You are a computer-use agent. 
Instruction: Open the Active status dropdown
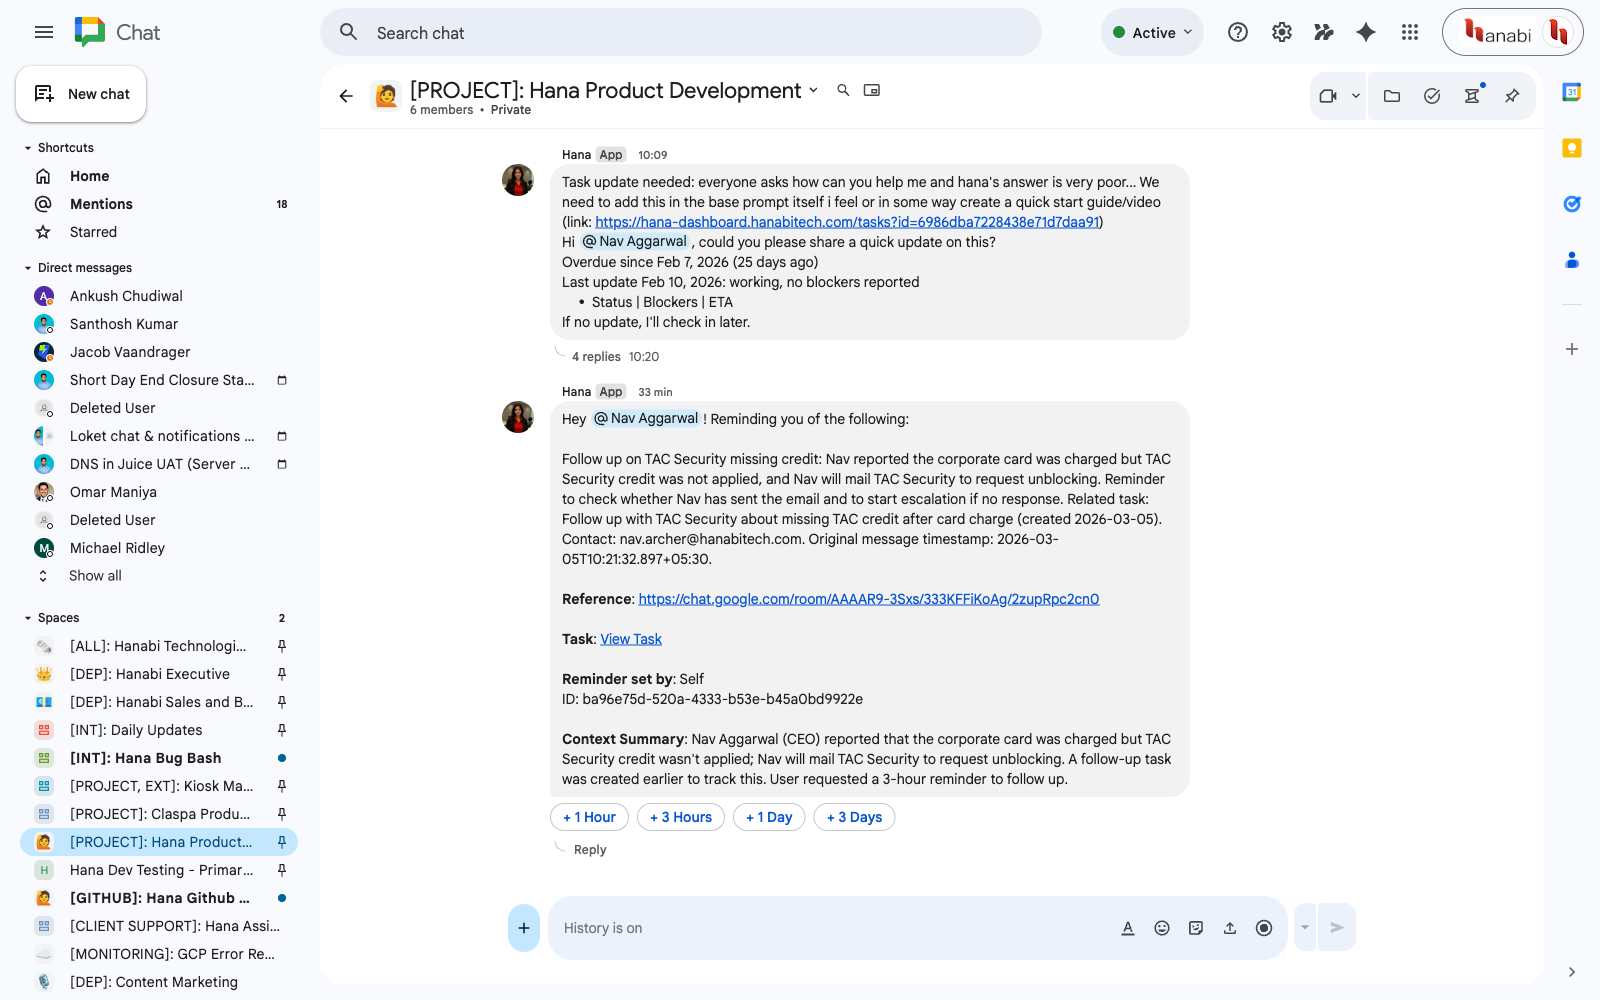coord(1152,32)
